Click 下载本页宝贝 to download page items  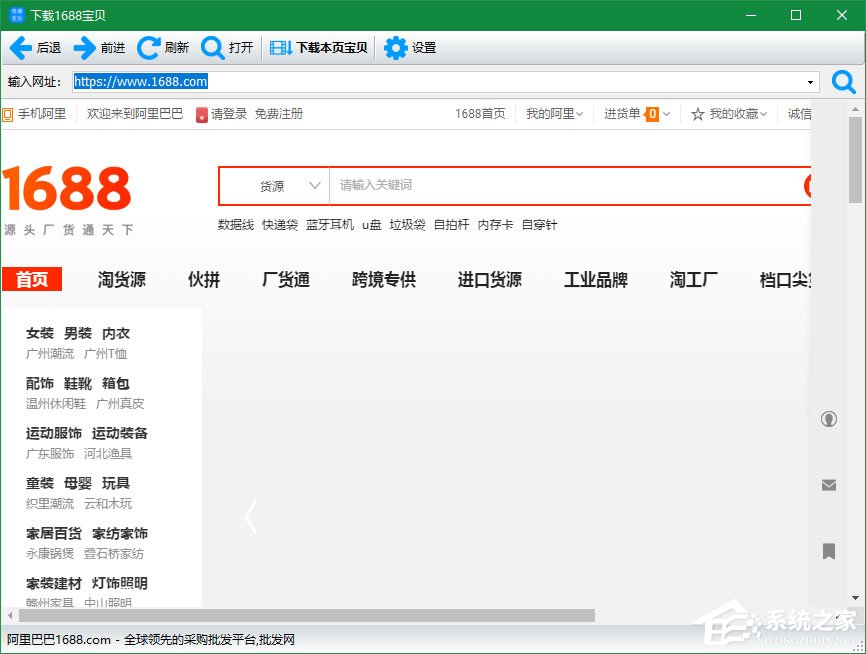[318, 47]
